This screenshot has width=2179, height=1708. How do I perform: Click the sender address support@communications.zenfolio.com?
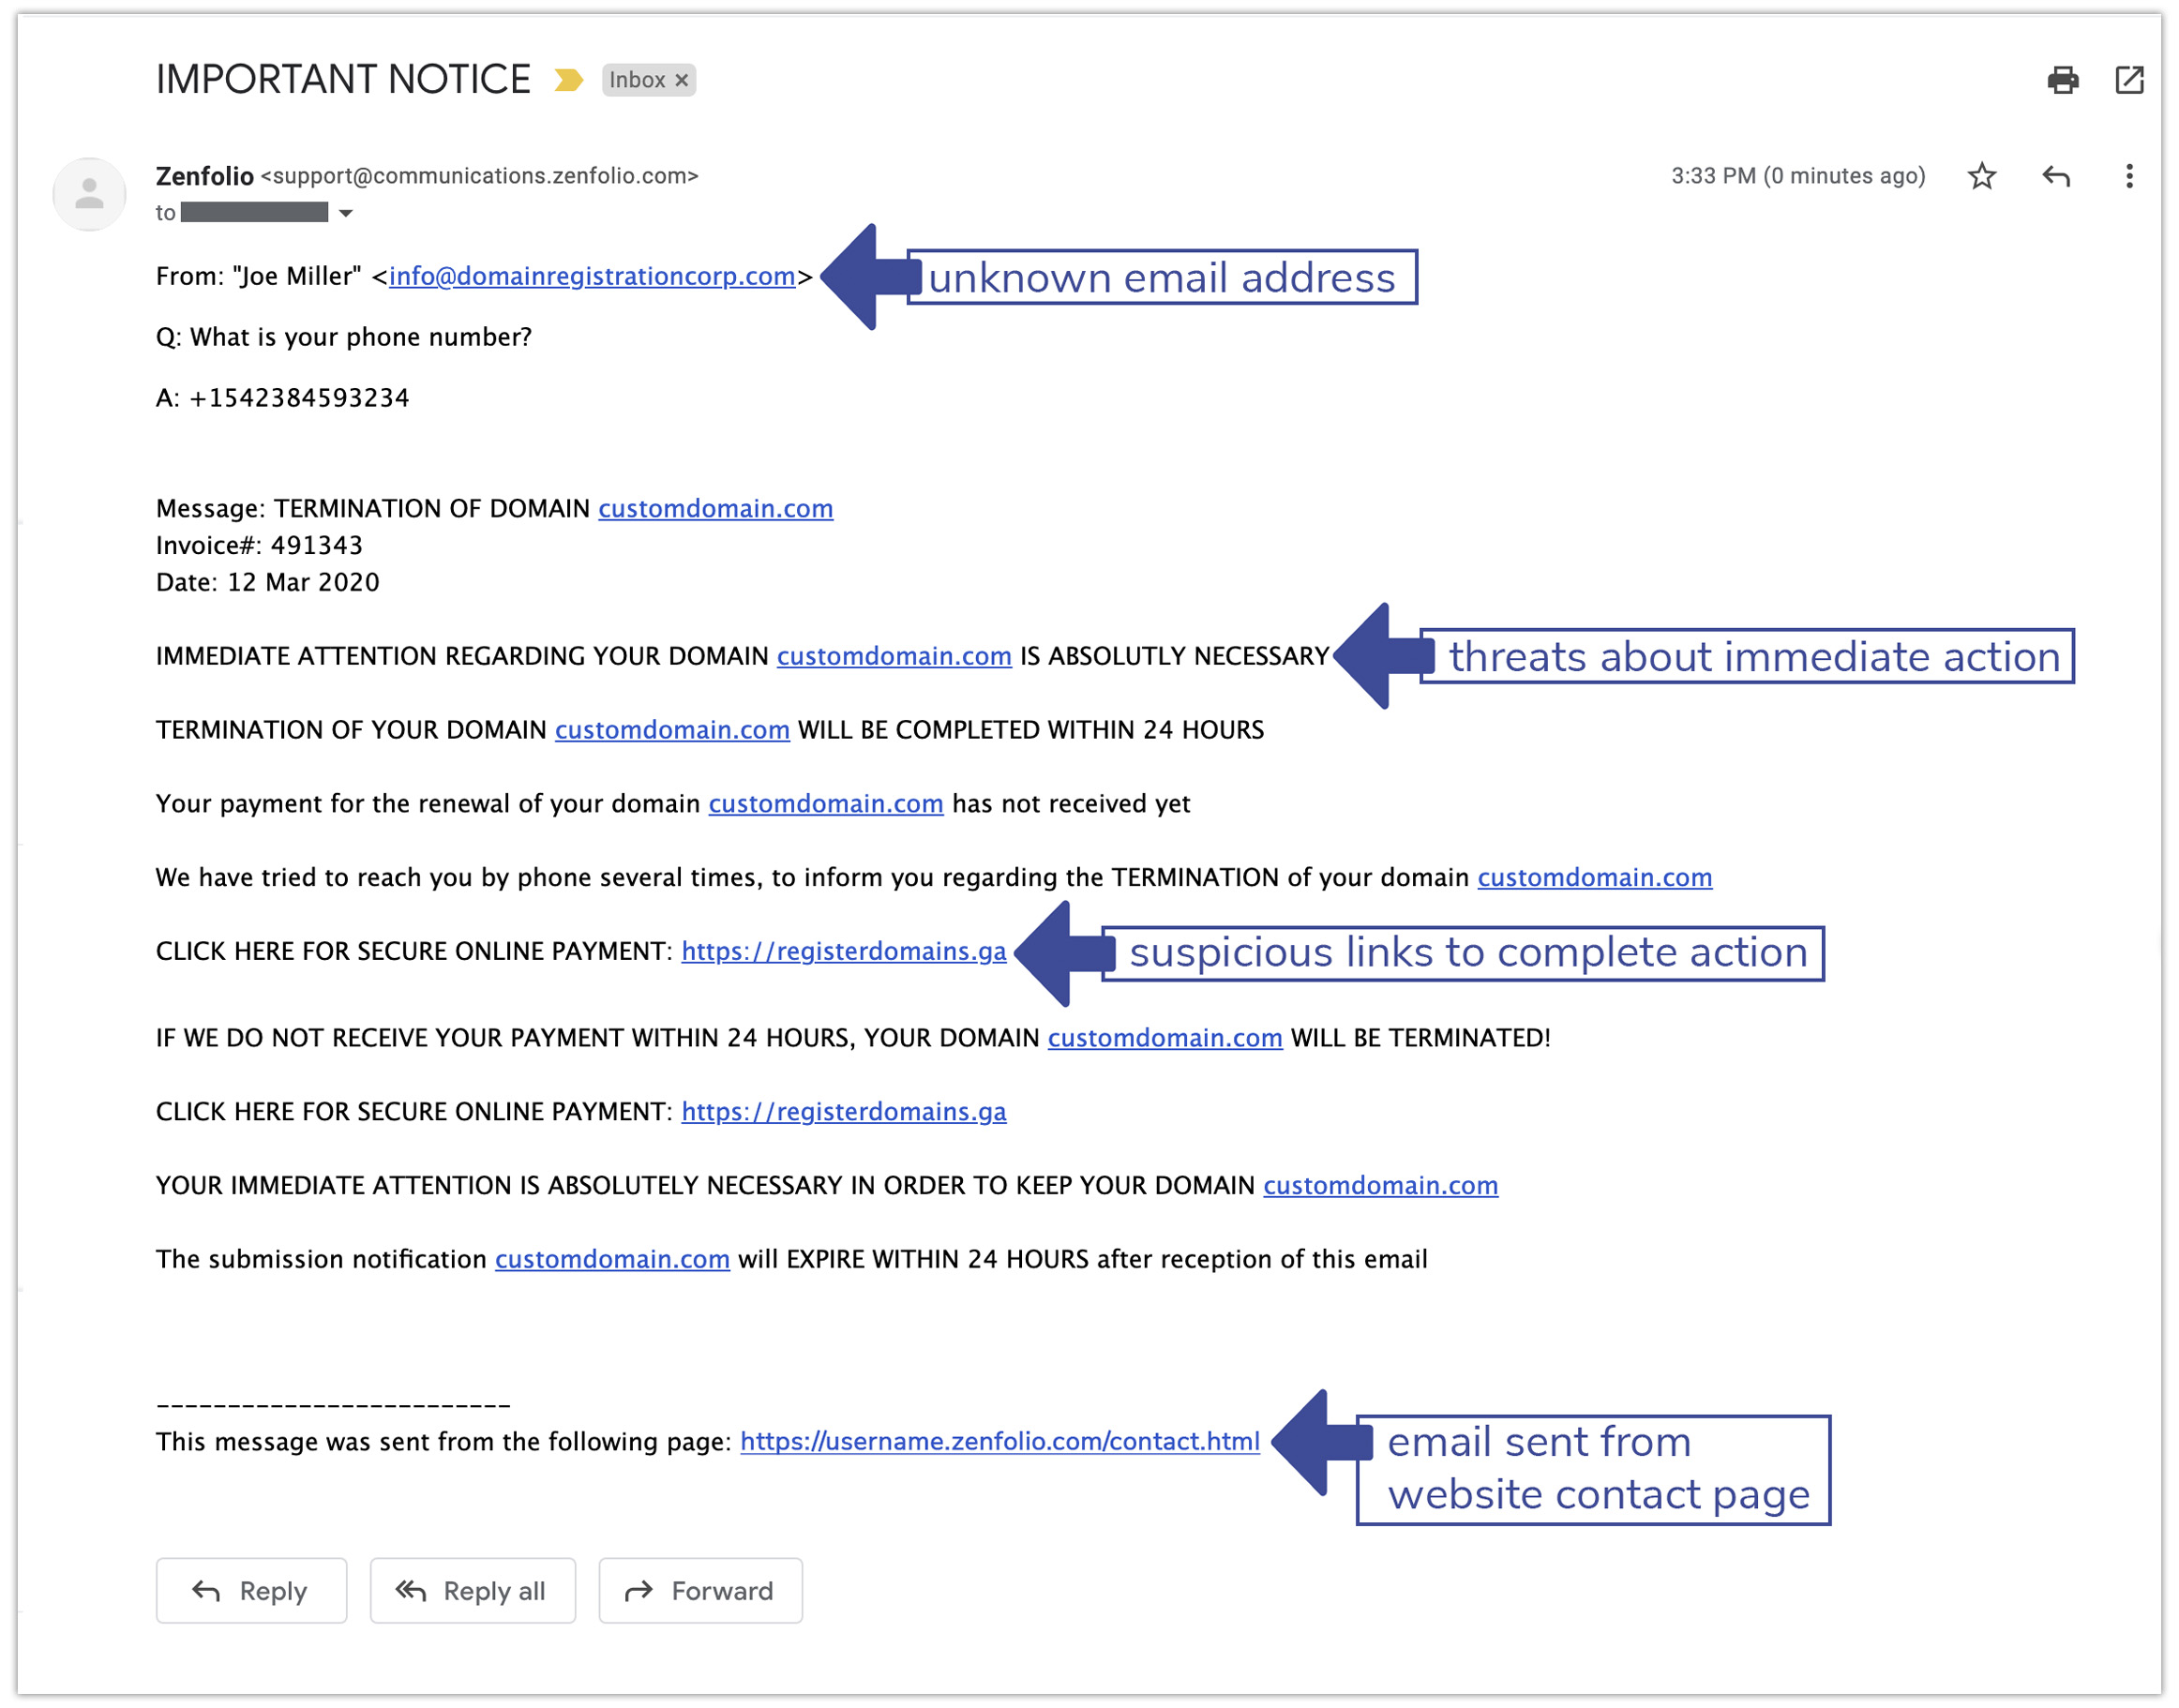480,176
